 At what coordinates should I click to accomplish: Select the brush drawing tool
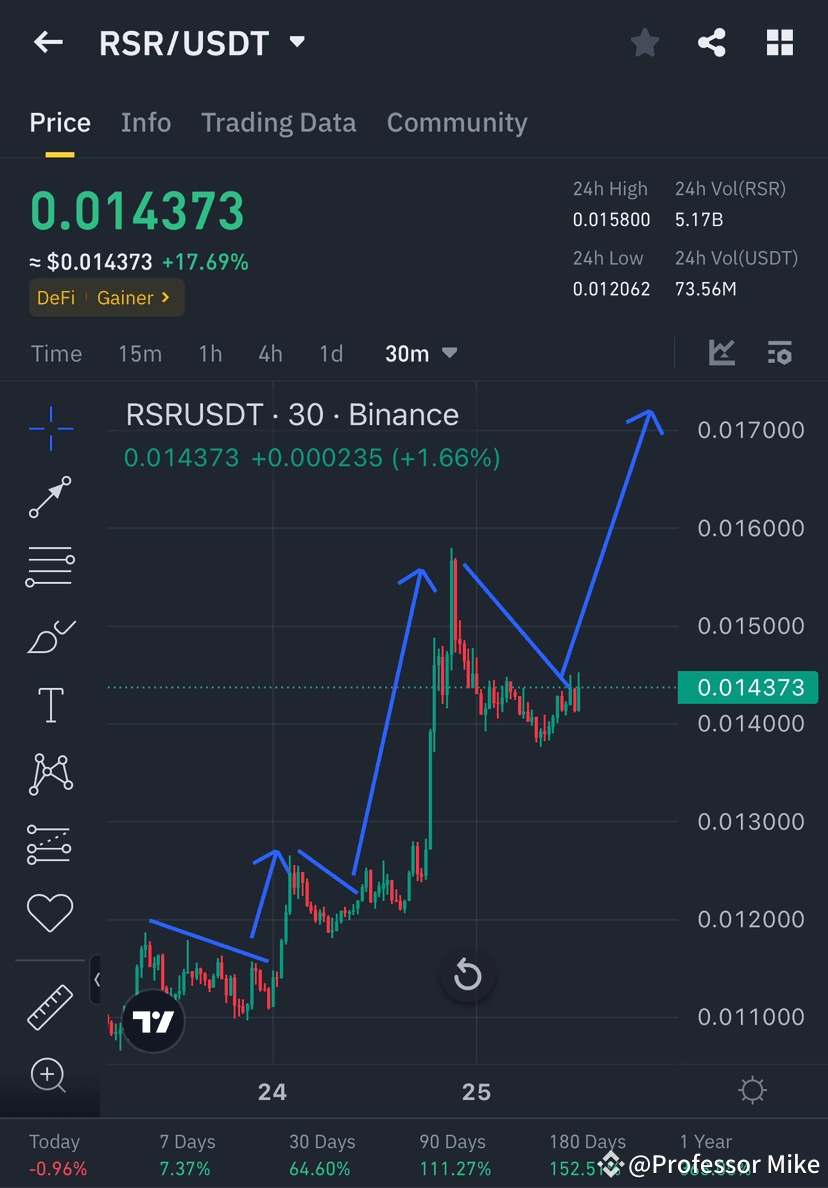[49, 635]
